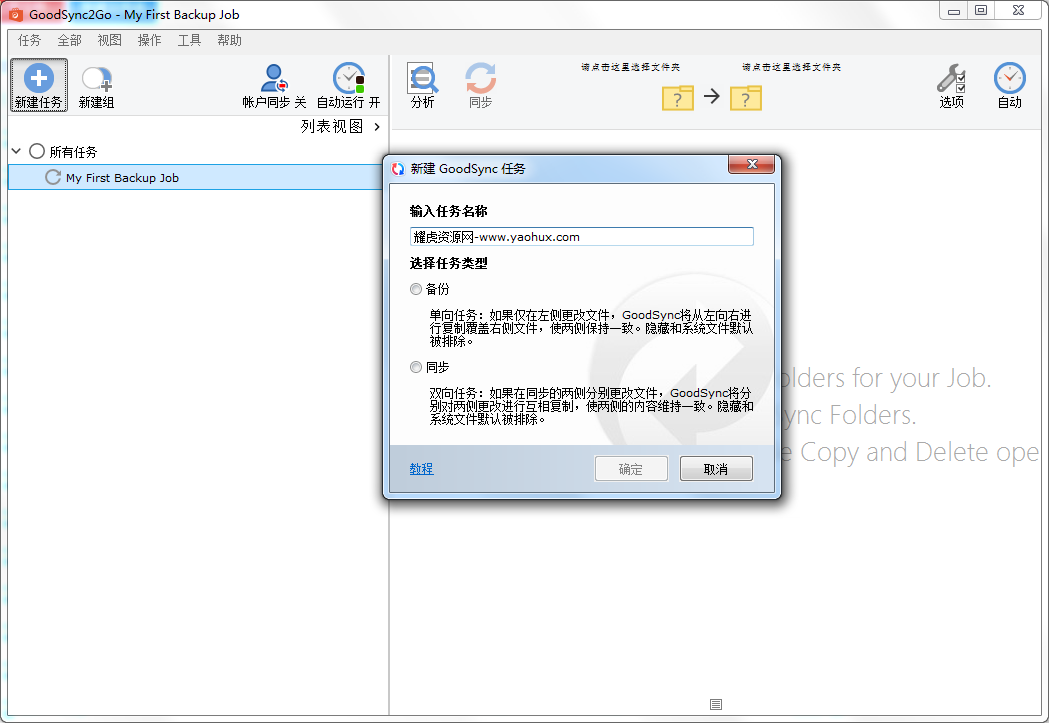Collapse the All Jobs (所有任务) tree

click(16, 152)
